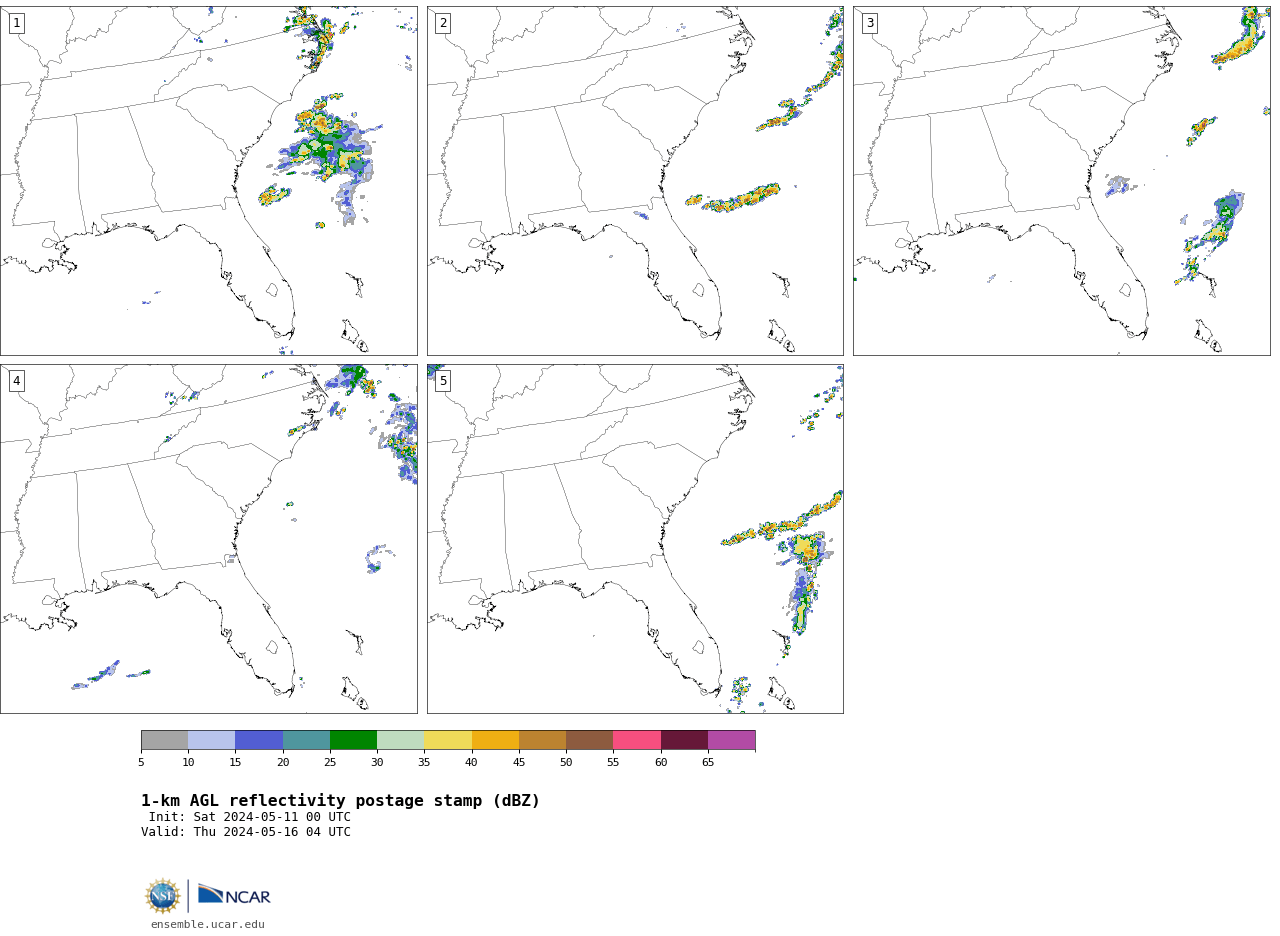Click the gray 5-10 dBZ color swatch
Viewport: 1280px width, 936px height.
pos(164,740)
